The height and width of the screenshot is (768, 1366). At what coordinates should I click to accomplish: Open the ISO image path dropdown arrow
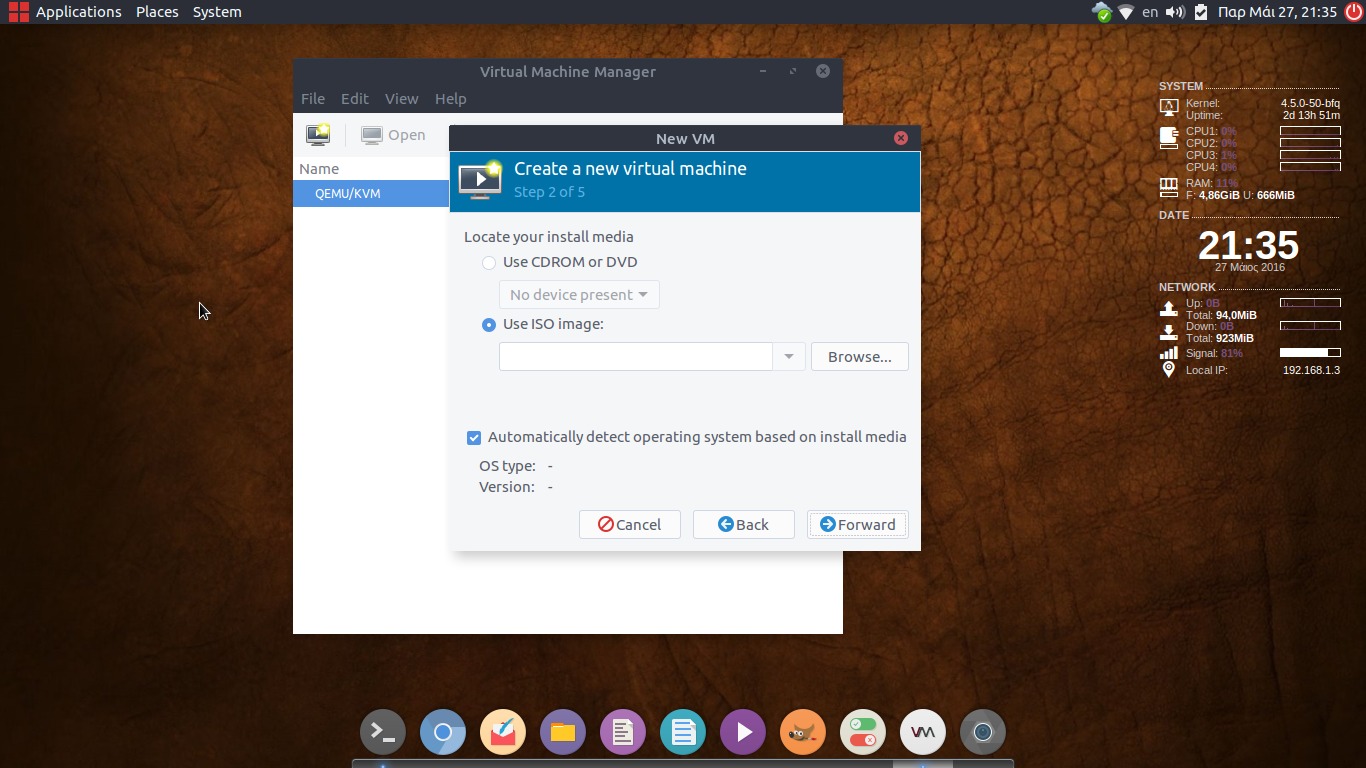(x=789, y=357)
